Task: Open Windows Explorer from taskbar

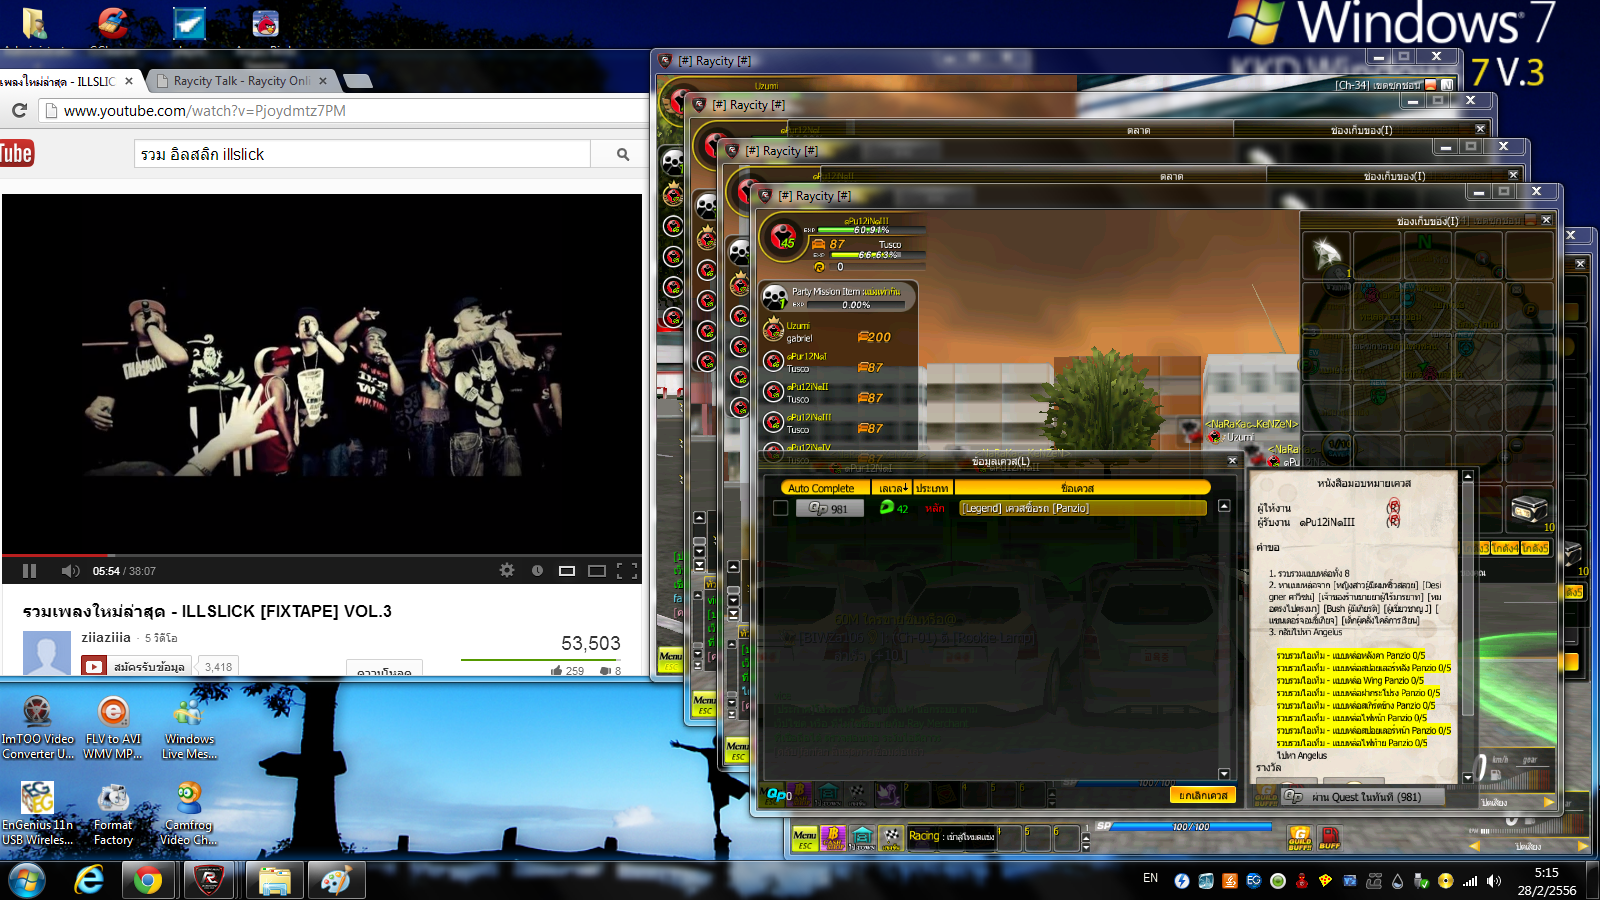Action: coord(274,881)
